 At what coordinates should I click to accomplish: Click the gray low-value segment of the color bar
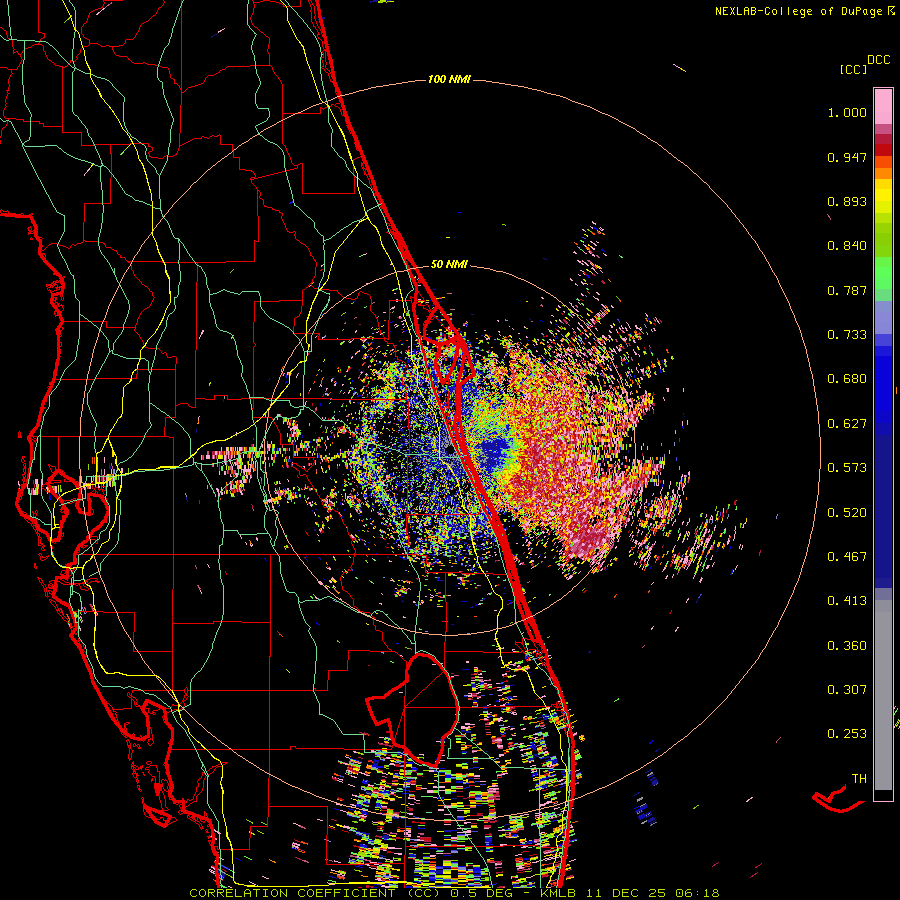883,695
